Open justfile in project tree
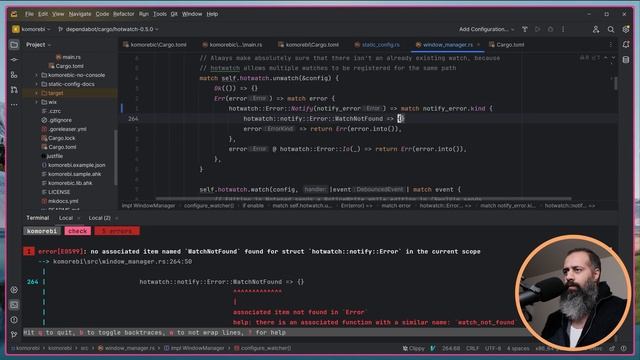Screen dimensions: 640x360 [x=55, y=156]
